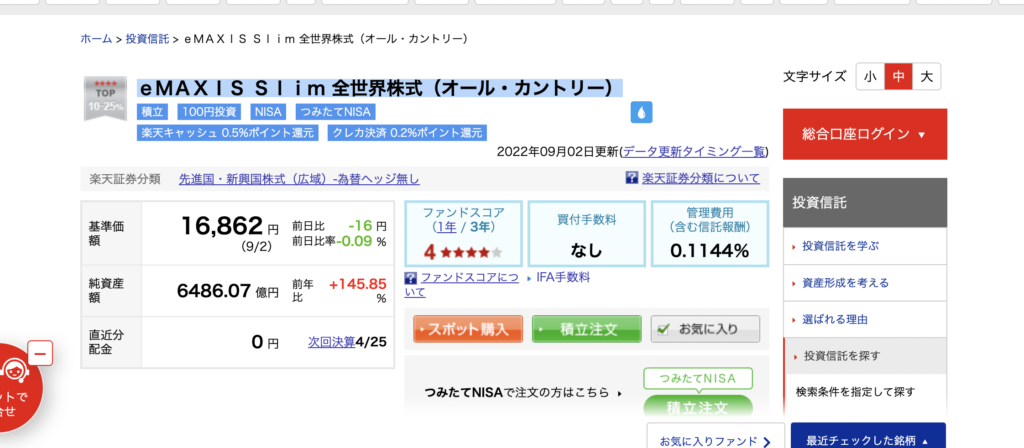Click the 投資信託 sidebar header
This screenshot has width=1024, height=448.
865,202
